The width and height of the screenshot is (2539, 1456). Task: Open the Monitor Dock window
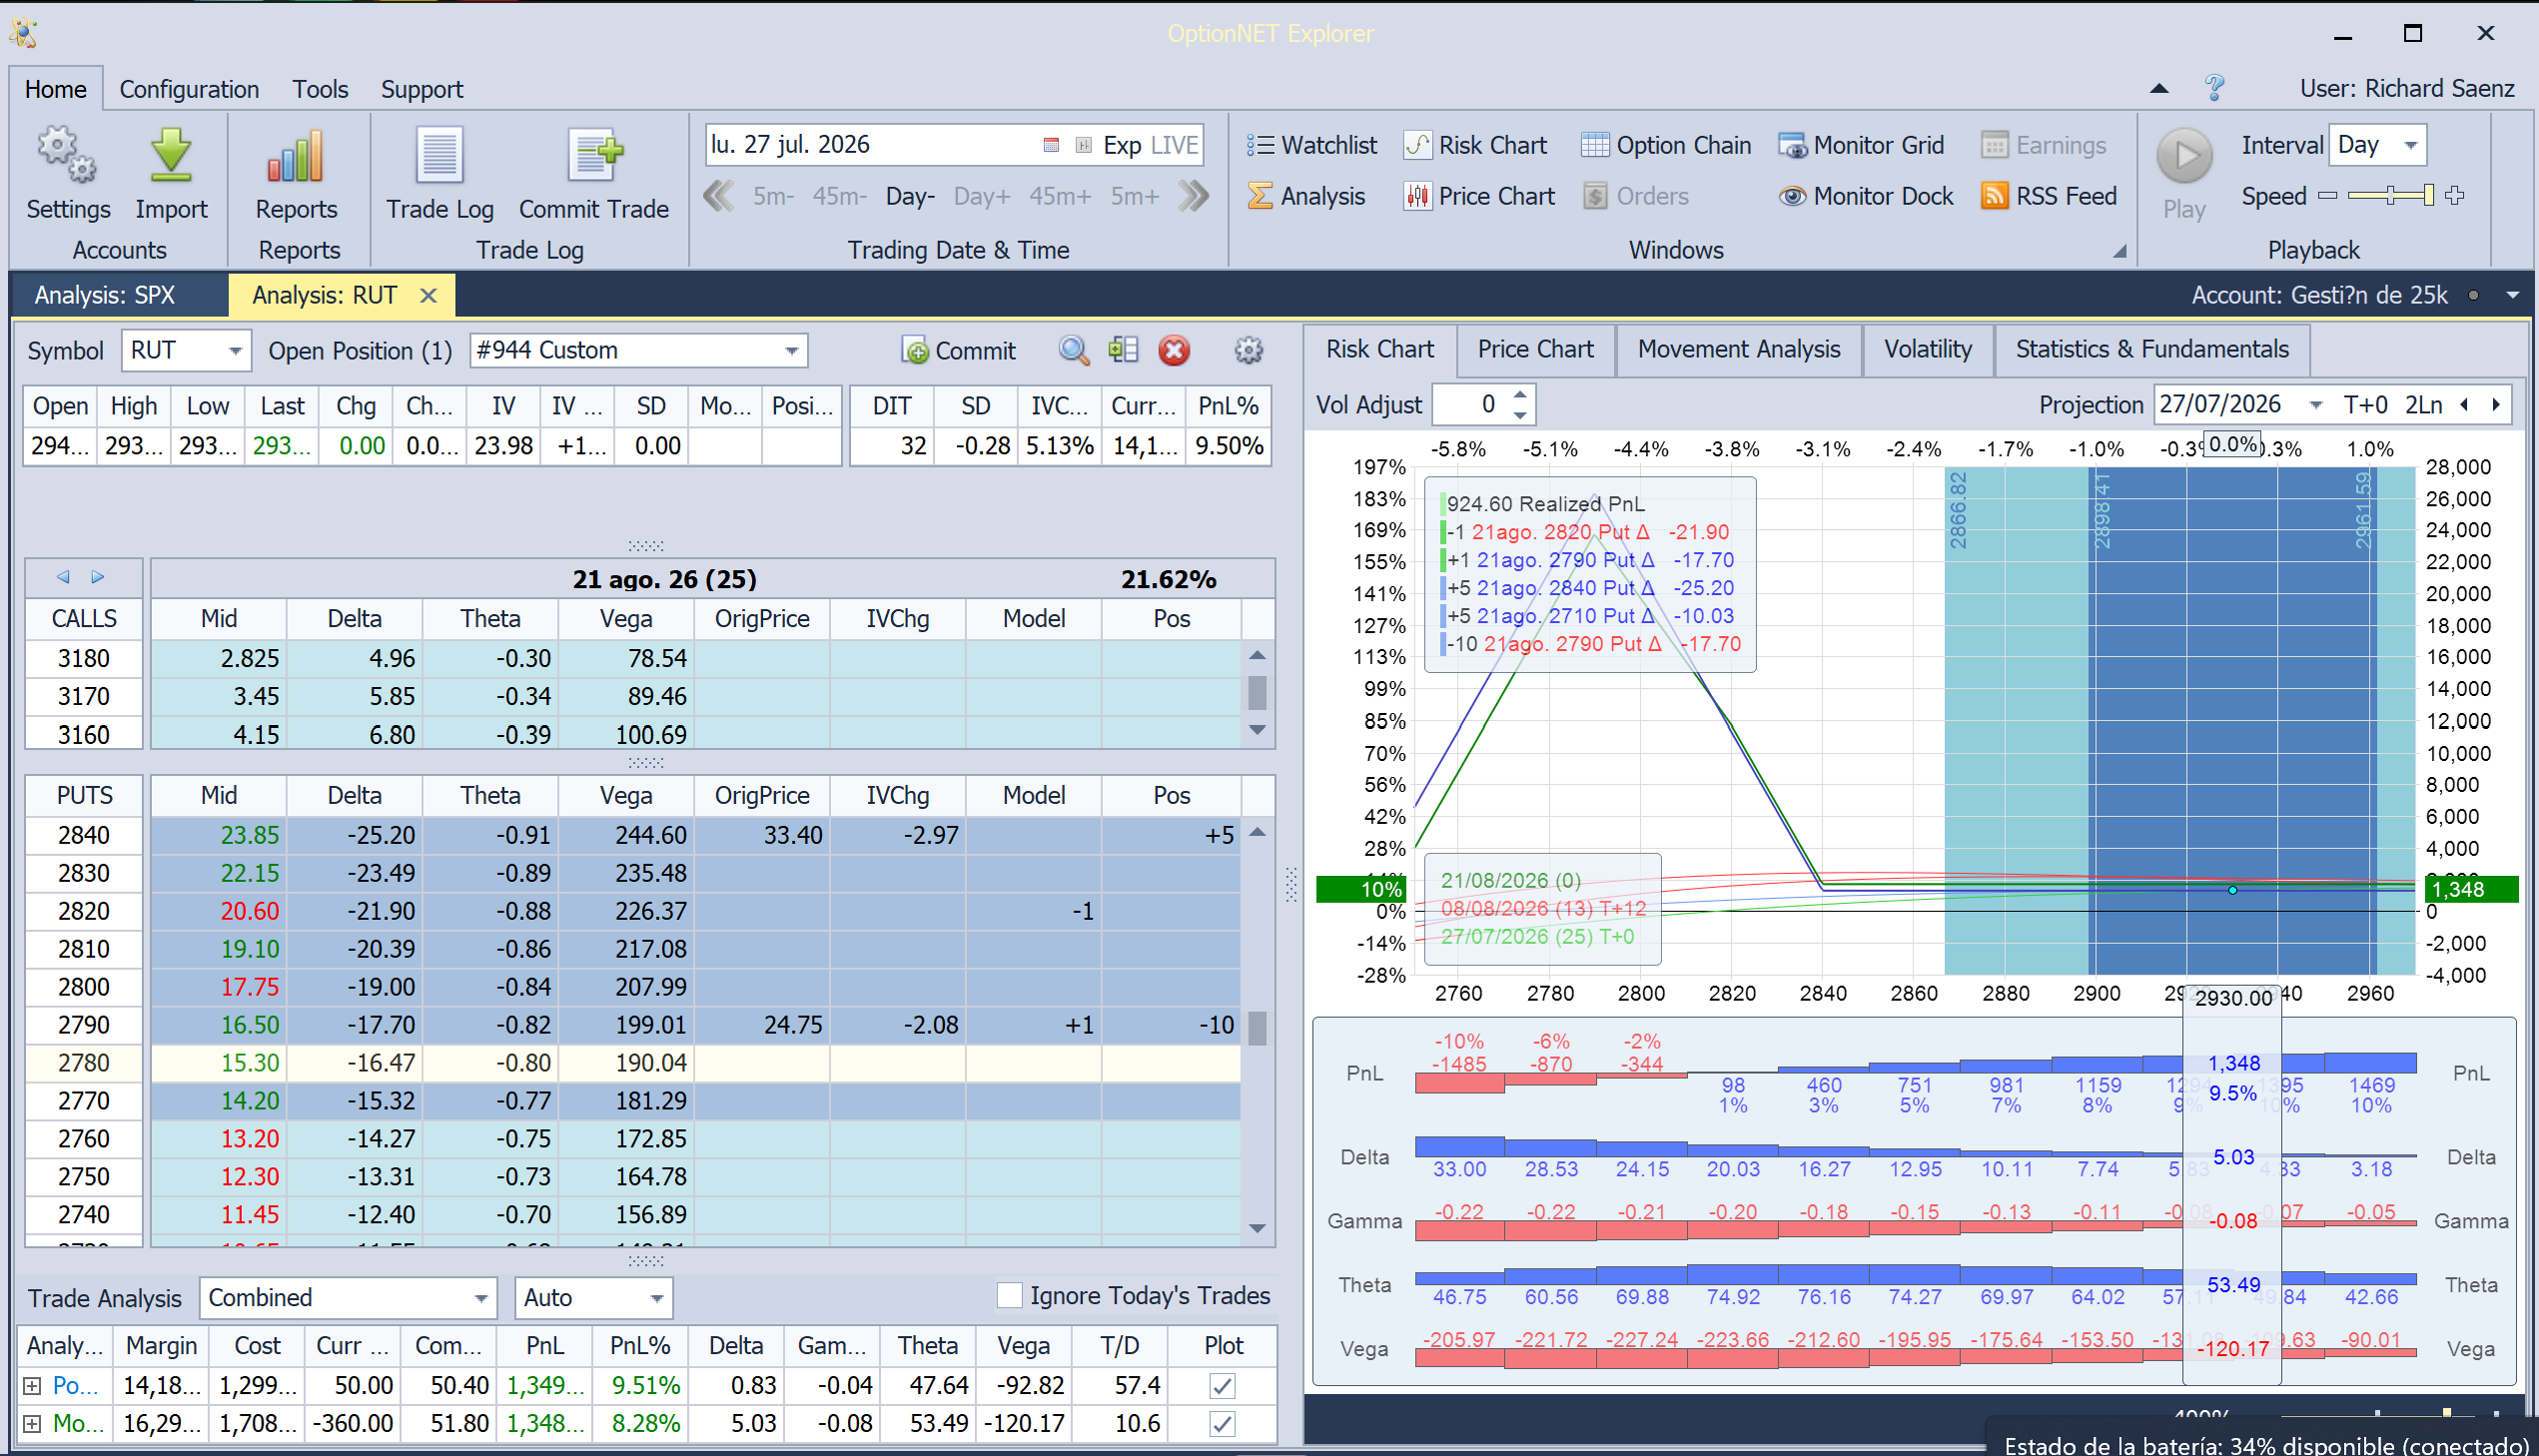(x=1865, y=196)
